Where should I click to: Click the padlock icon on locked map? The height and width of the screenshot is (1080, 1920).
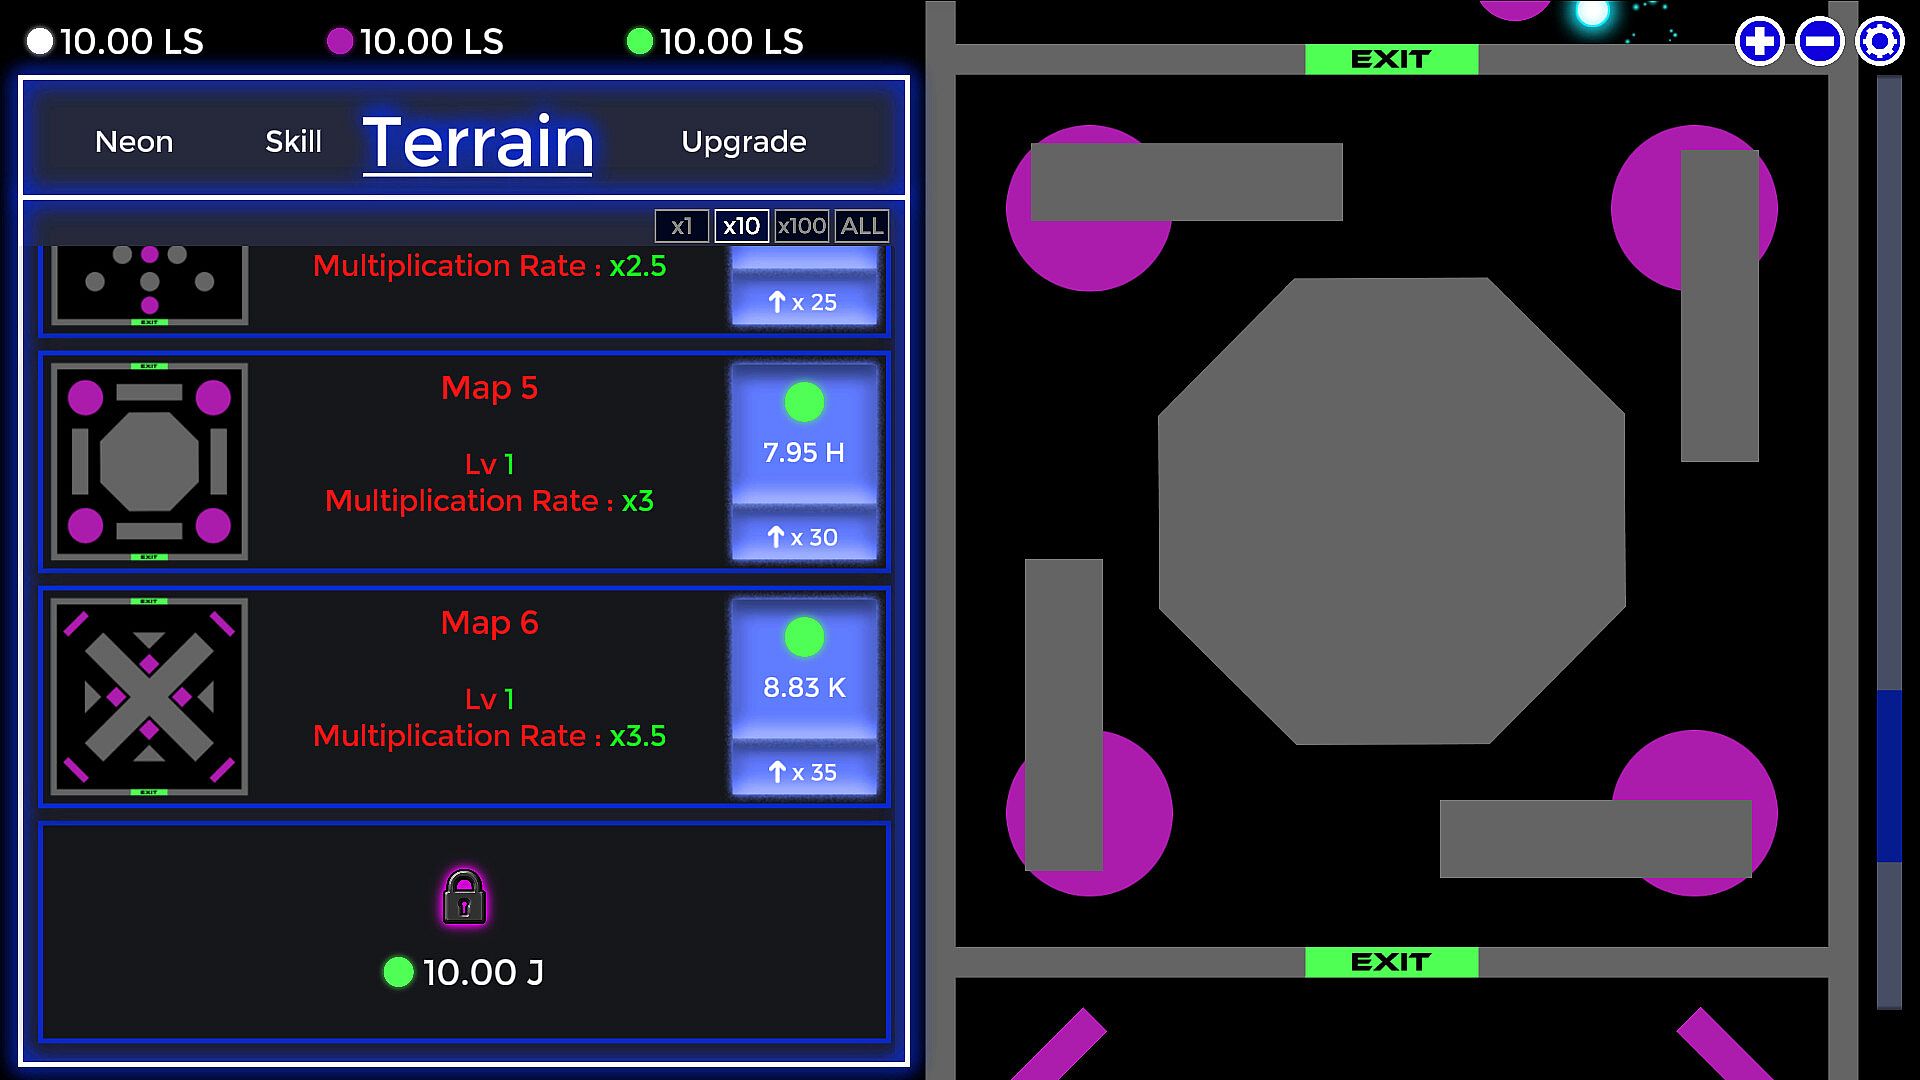[x=464, y=897]
